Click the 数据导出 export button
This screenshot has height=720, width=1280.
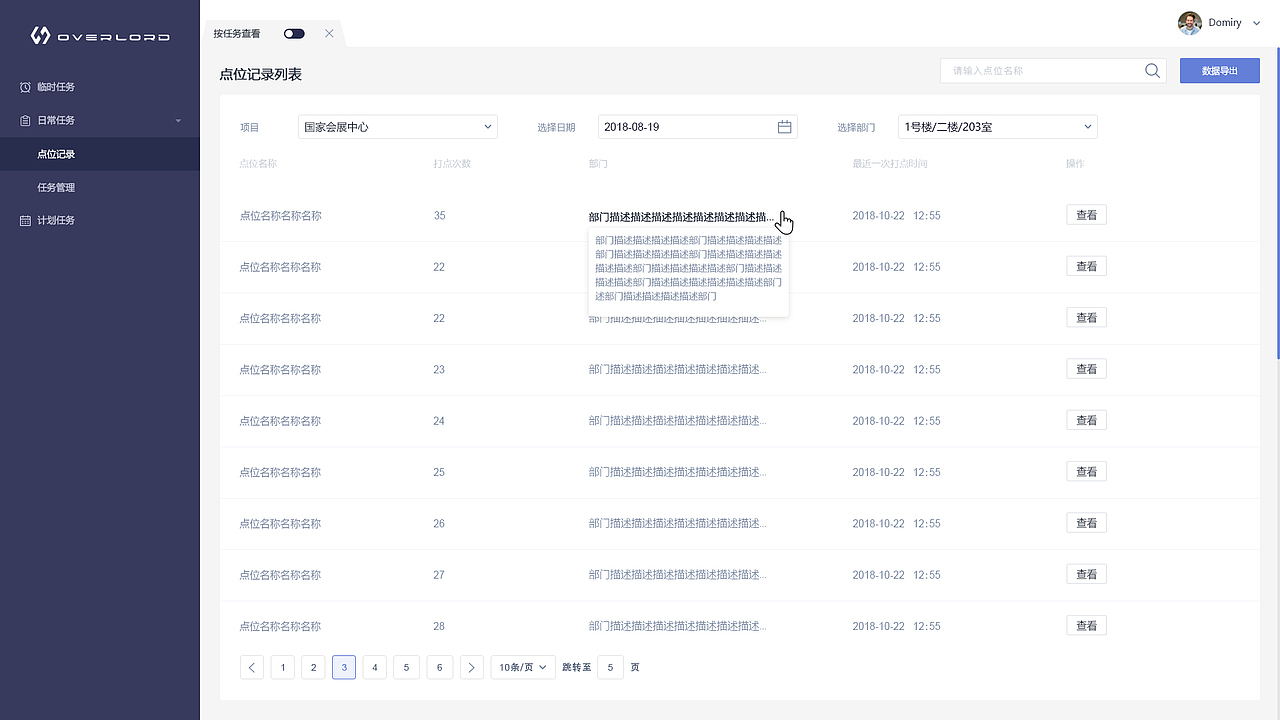click(x=1219, y=70)
